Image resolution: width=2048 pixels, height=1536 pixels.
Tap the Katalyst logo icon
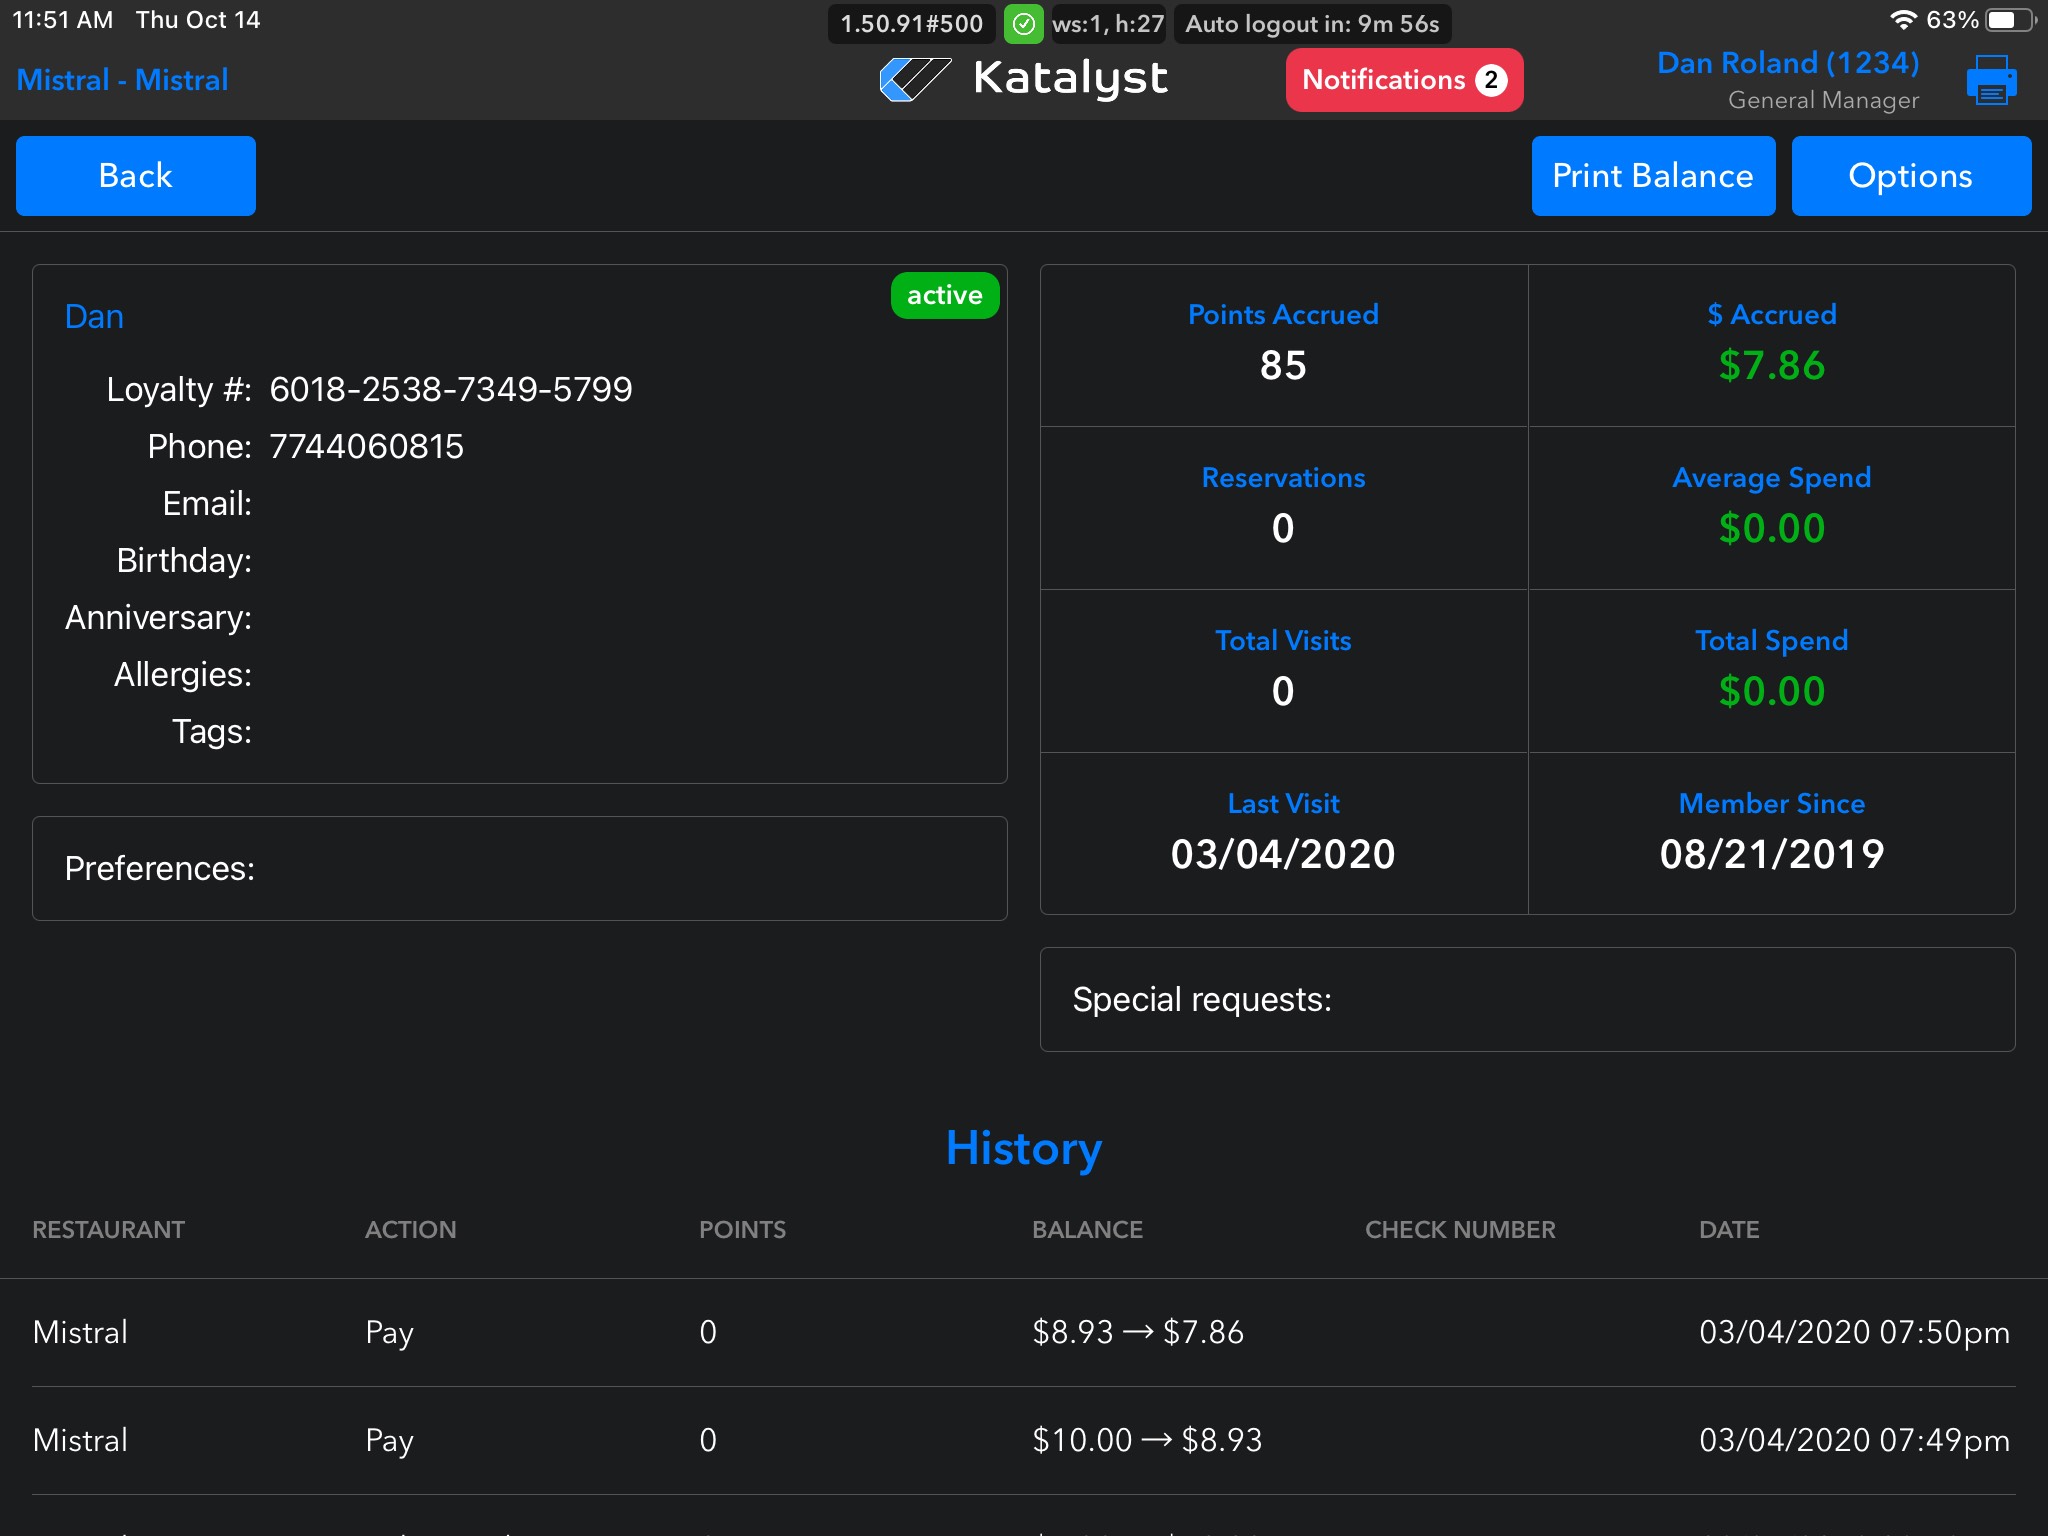914,79
